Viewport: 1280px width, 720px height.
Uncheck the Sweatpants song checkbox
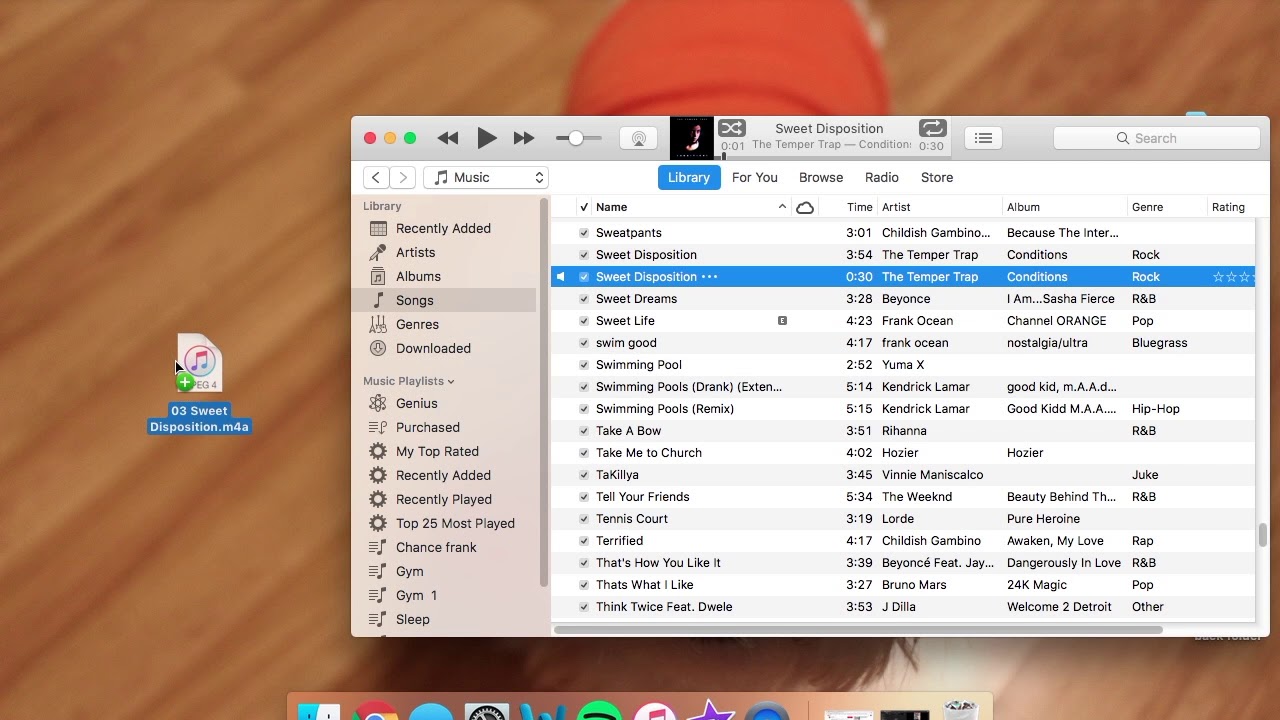(x=584, y=233)
